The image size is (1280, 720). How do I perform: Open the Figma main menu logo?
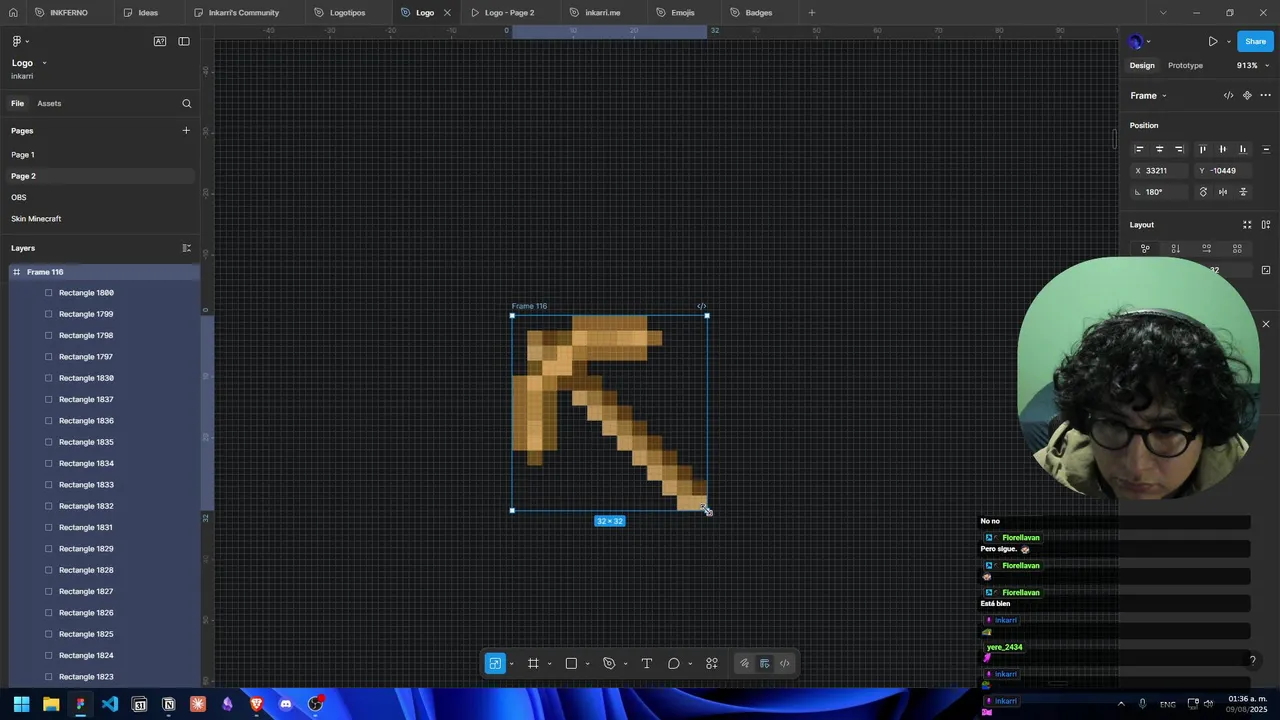(x=17, y=41)
